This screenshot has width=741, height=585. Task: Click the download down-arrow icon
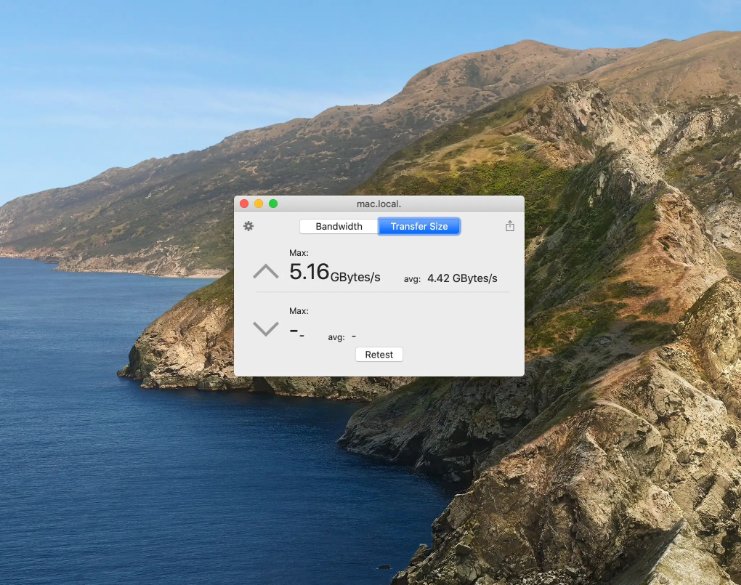(266, 329)
